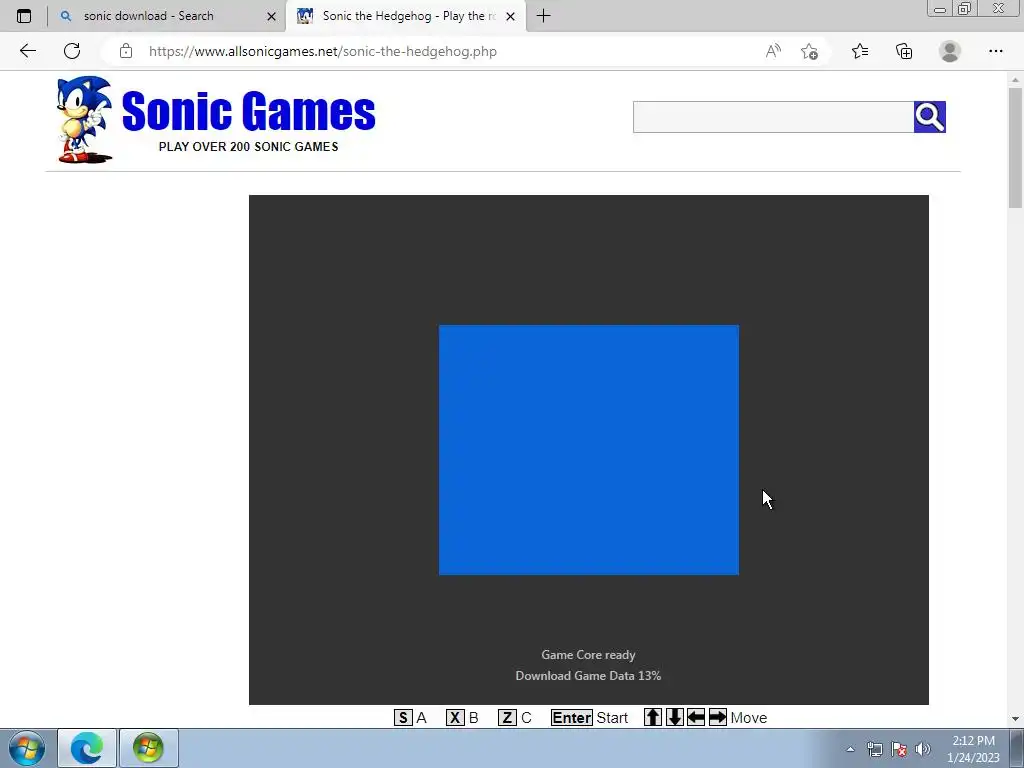The width and height of the screenshot is (1024, 768).
Task: Click the site search magnifier button
Action: tap(929, 117)
